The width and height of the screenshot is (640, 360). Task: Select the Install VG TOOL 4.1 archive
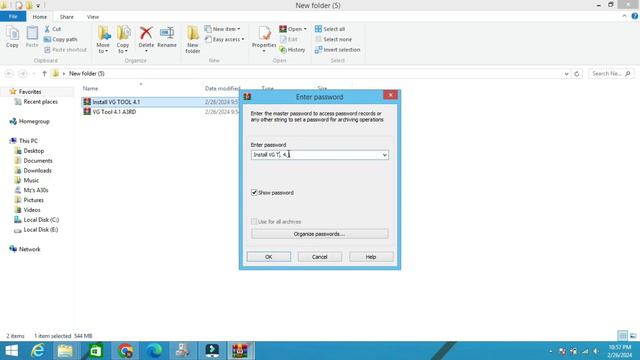[x=116, y=102]
